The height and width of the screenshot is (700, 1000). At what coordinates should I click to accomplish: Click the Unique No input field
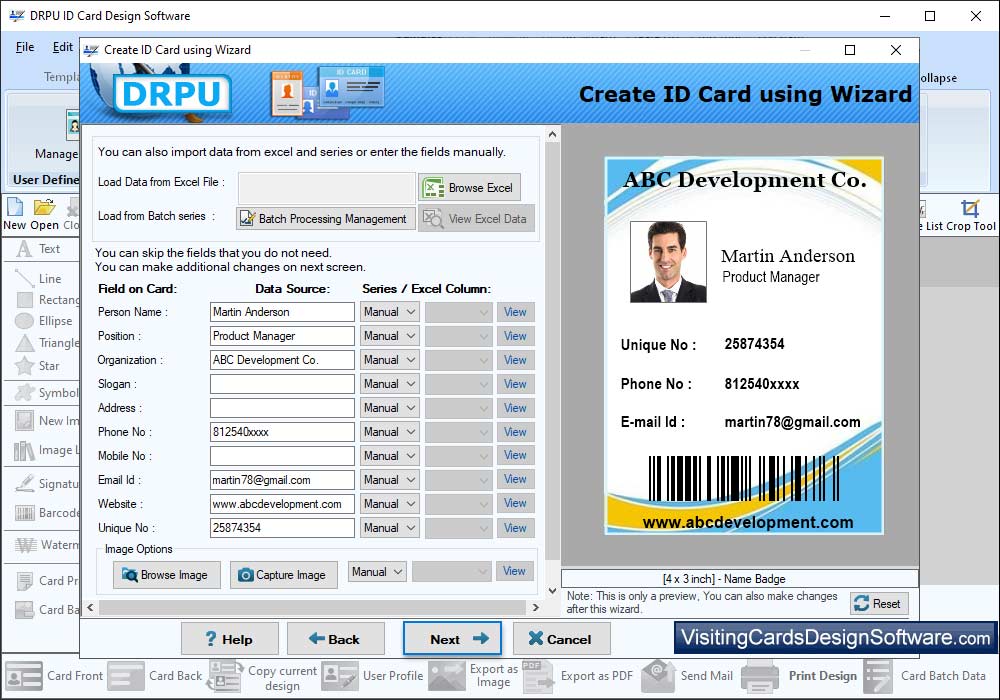click(282, 528)
